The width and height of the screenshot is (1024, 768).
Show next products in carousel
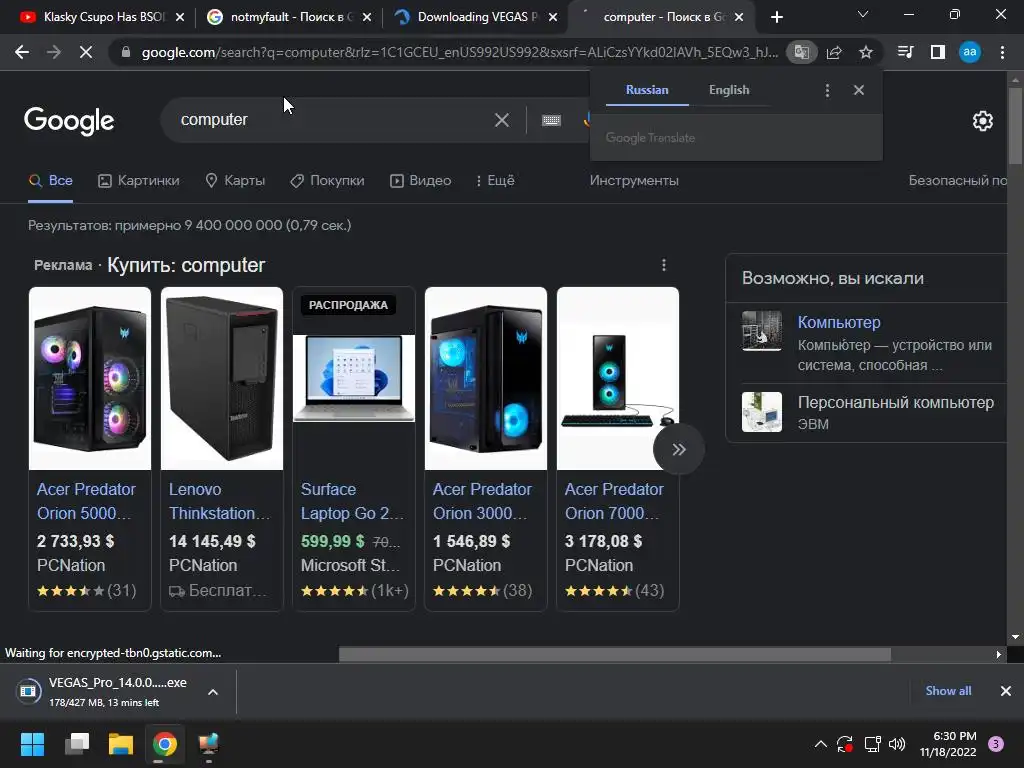click(x=679, y=449)
